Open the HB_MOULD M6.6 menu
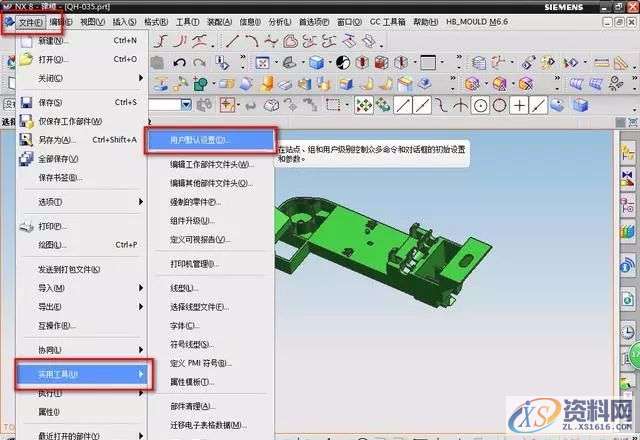The image size is (640, 440). point(476,22)
